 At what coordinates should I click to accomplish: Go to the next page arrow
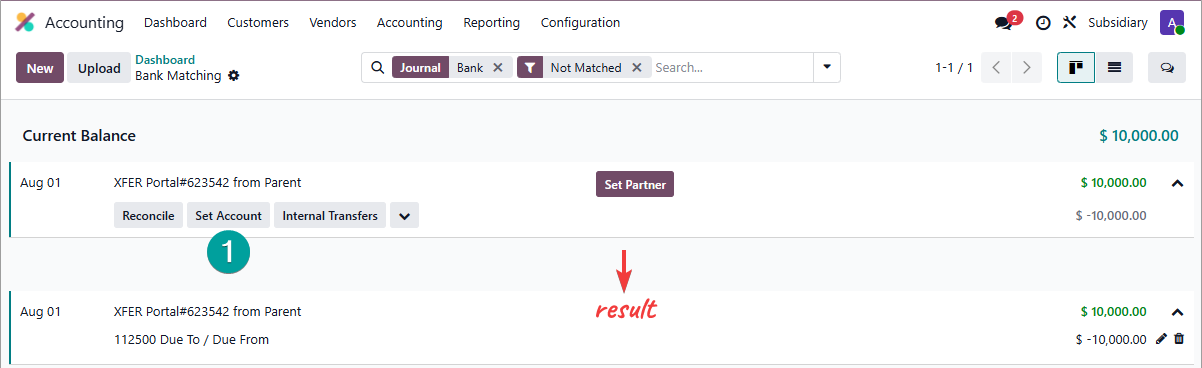[1026, 68]
